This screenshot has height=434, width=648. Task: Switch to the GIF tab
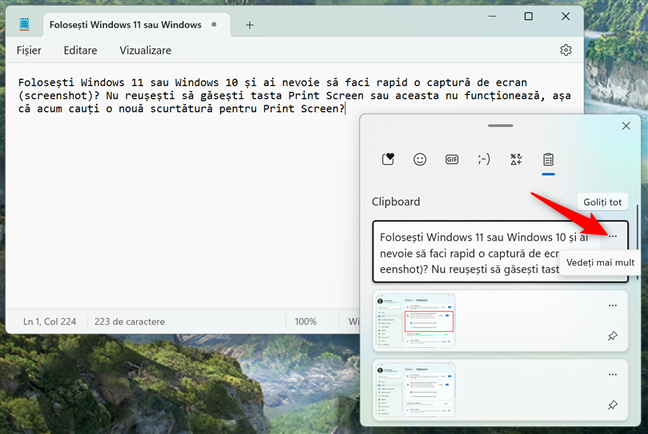[x=452, y=159]
